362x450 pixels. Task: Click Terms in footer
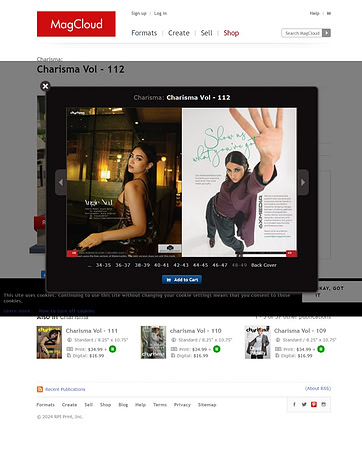pyautogui.click(x=160, y=405)
